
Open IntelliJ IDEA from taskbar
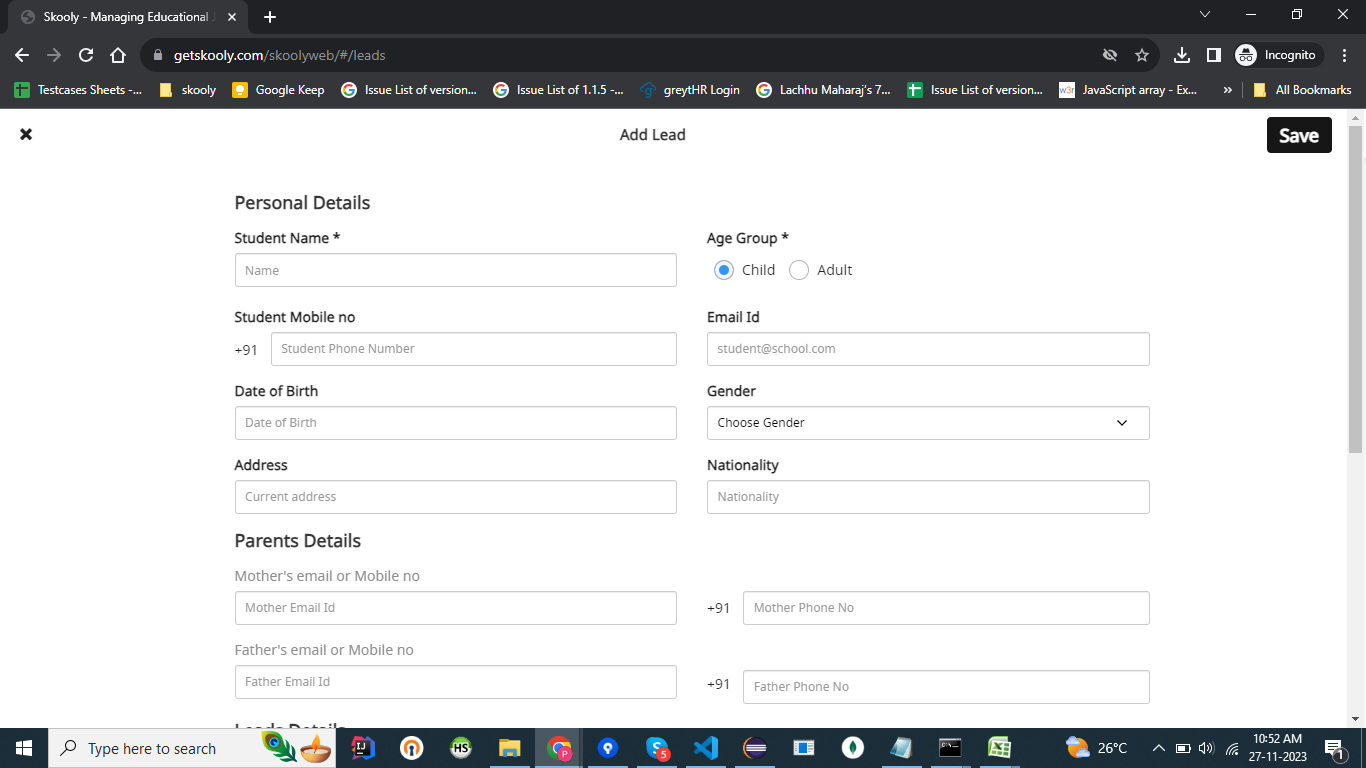pyautogui.click(x=363, y=748)
